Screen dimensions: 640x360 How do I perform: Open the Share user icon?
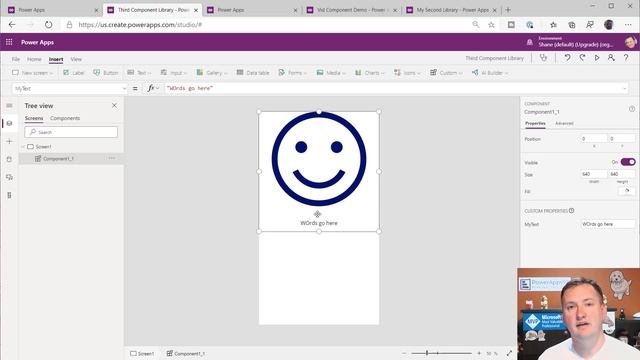(611, 58)
